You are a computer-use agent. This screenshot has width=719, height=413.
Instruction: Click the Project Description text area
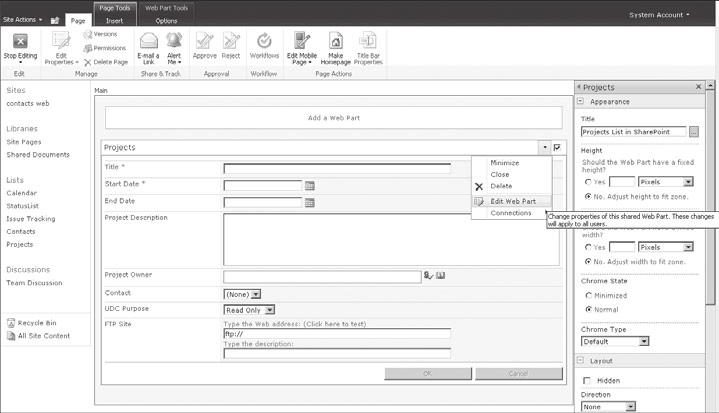click(391, 239)
